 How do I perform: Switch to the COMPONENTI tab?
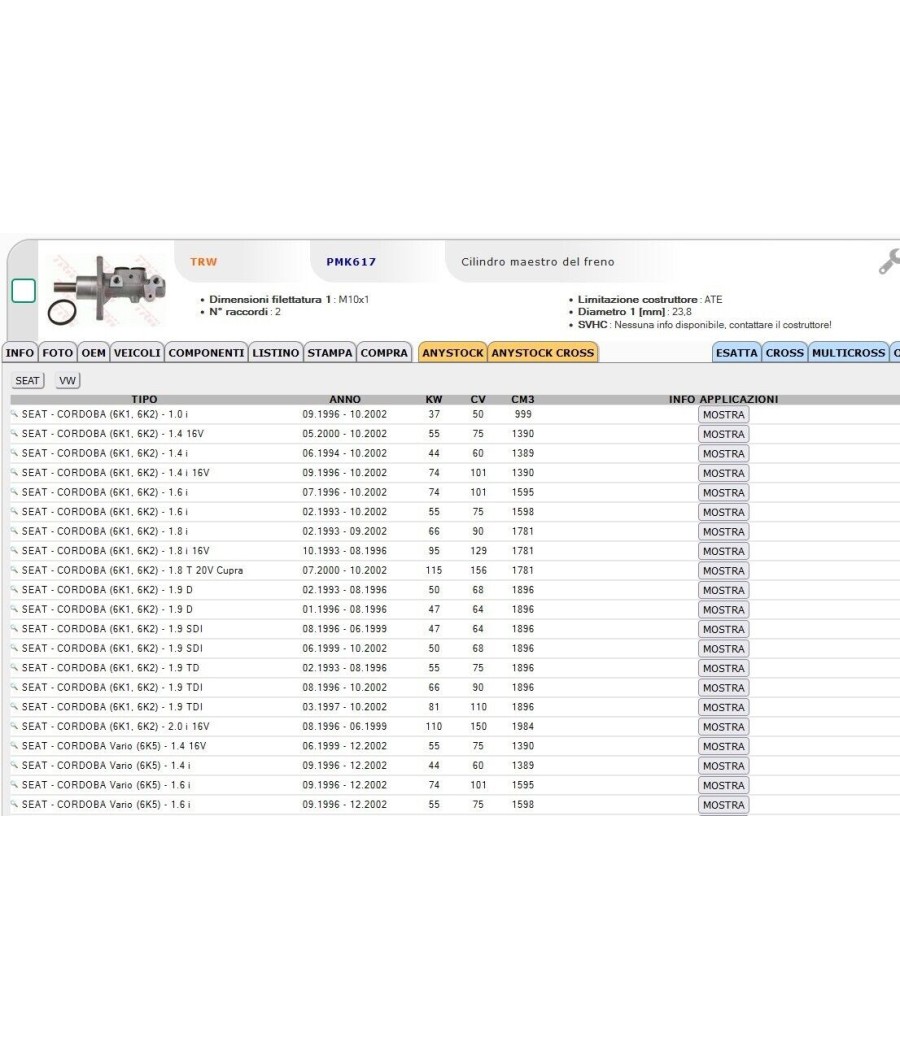pyautogui.click(x=206, y=353)
